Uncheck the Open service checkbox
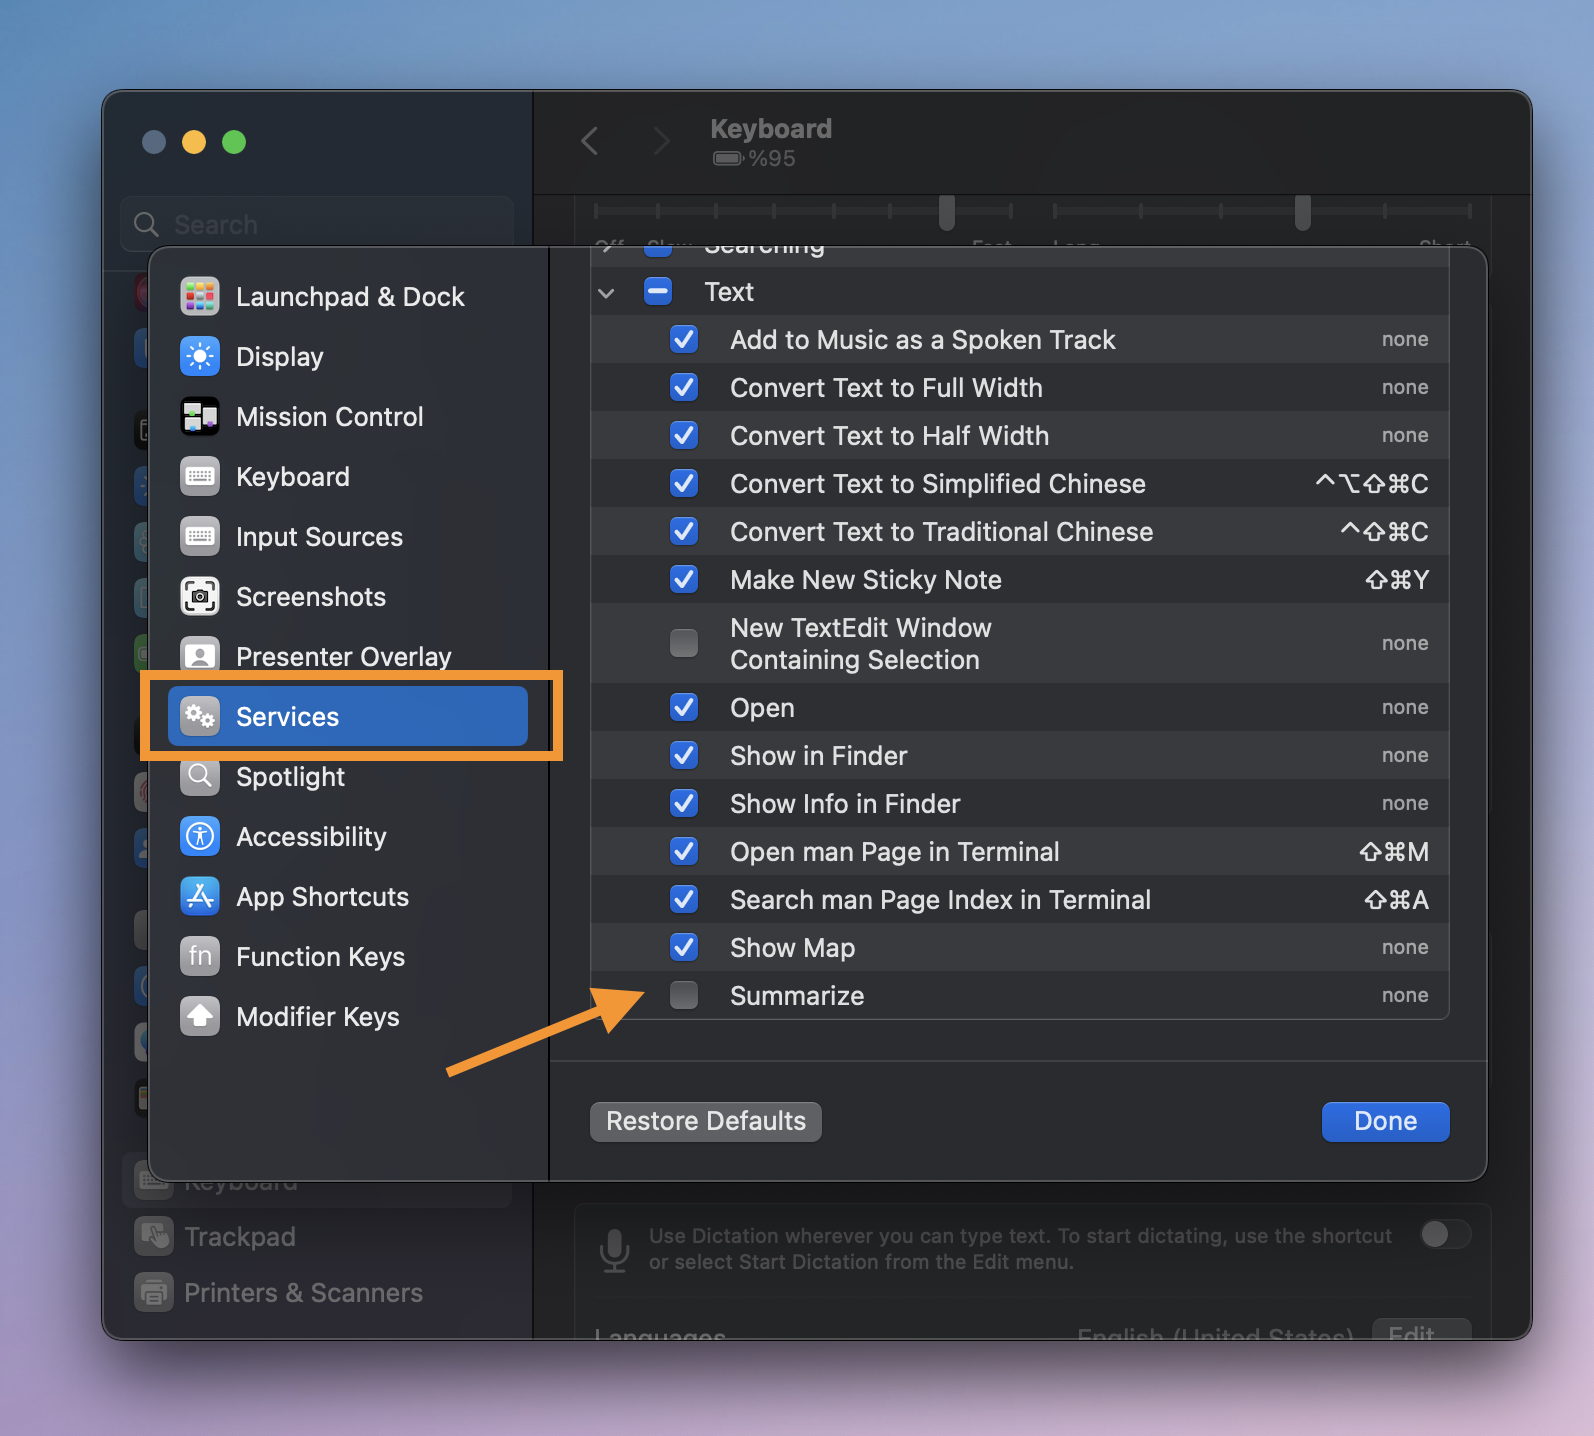Screen dimensions: 1594x1436 click(x=684, y=708)
